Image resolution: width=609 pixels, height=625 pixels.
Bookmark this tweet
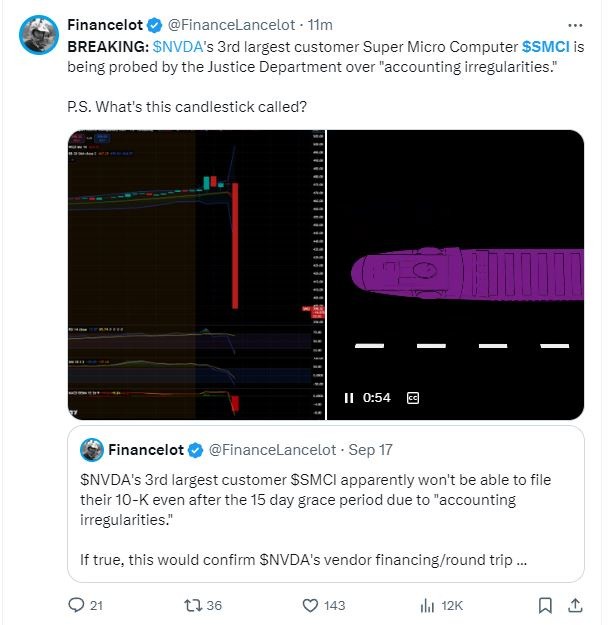[545, 605]
